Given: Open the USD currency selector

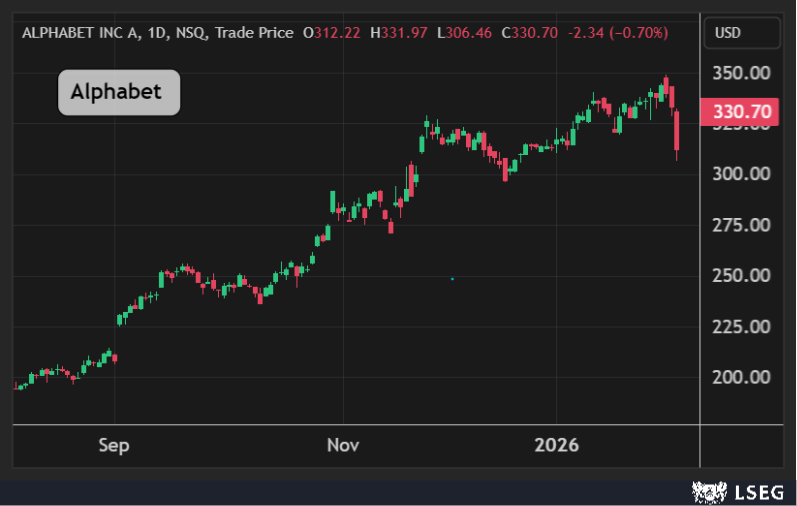Looking at the screenshot, I should pos(727,33).
